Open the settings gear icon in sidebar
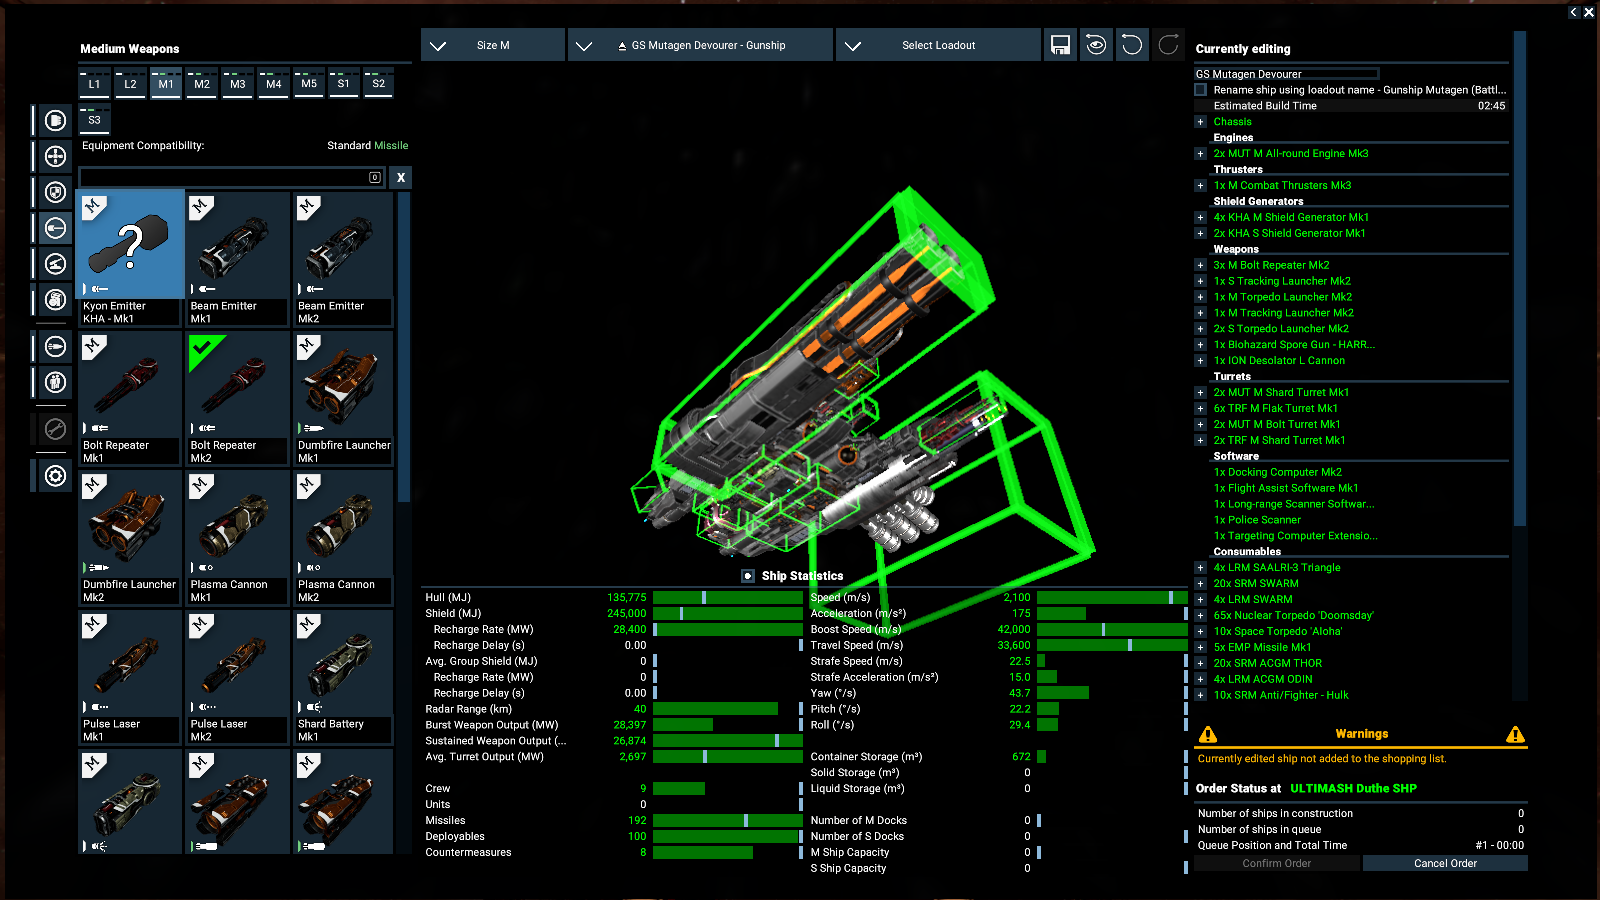The image size is (1600, 900). 56,476
